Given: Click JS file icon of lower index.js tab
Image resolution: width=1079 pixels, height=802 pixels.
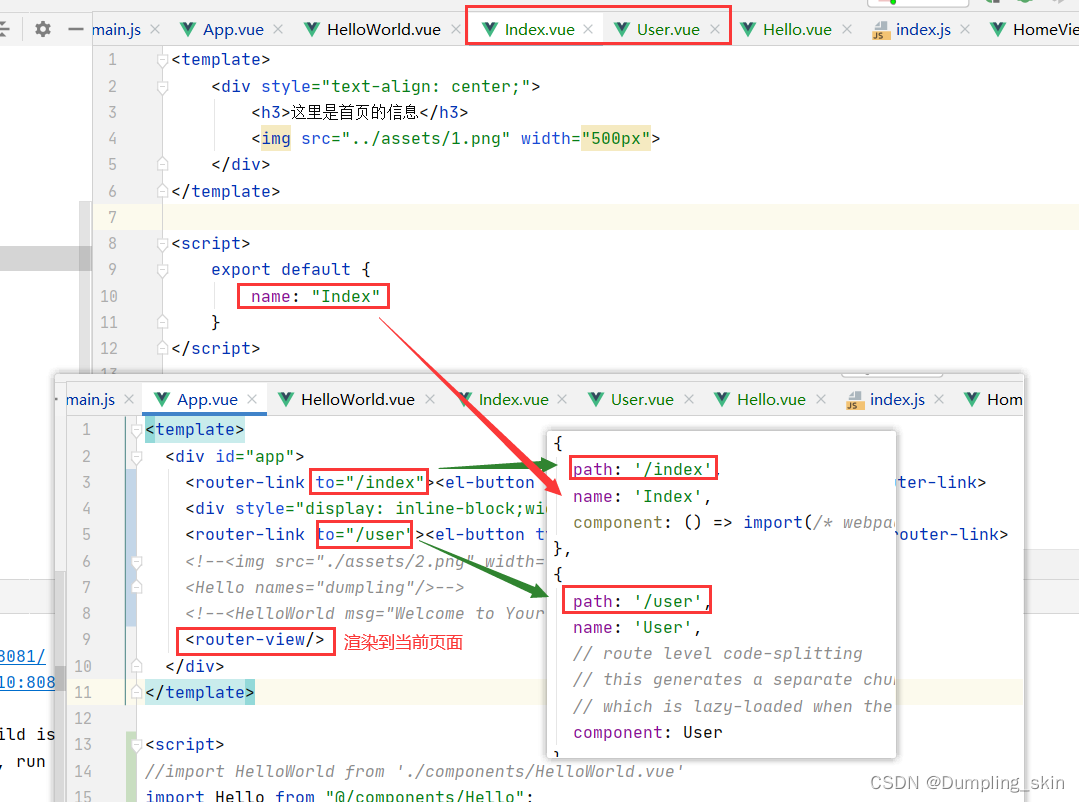Looking at the screenshot, I should click(x=854, y=400).
